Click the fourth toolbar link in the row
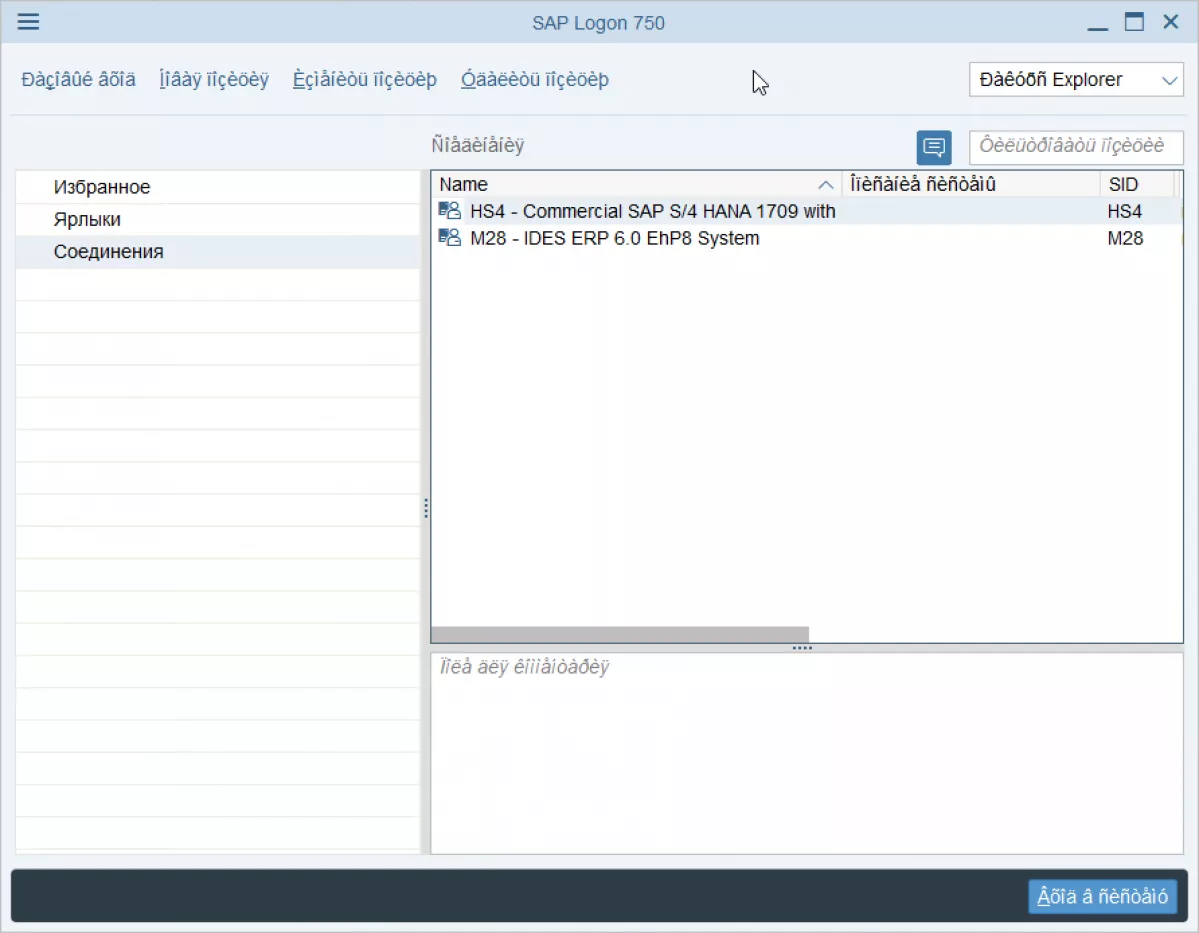The height and width of the screenshot is (933, 1199). 535,80
